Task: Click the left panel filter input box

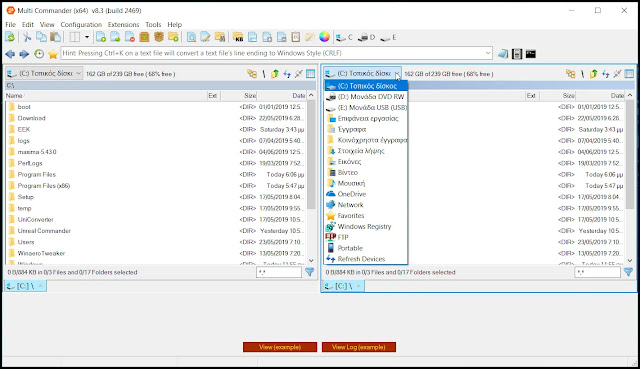Action: click(x=279, y=272)
